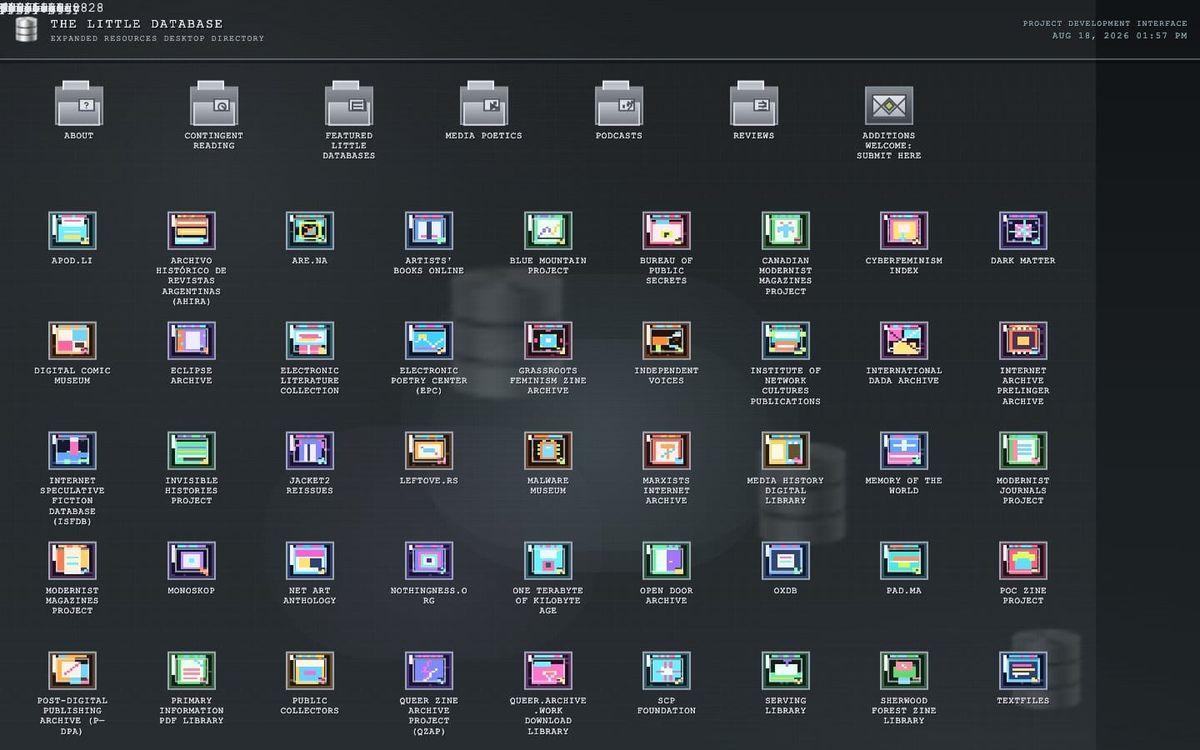Open Sherwood Forest Zine Library icon
Viewport: 1200px width, 750px height.
[x=905, y=670]
